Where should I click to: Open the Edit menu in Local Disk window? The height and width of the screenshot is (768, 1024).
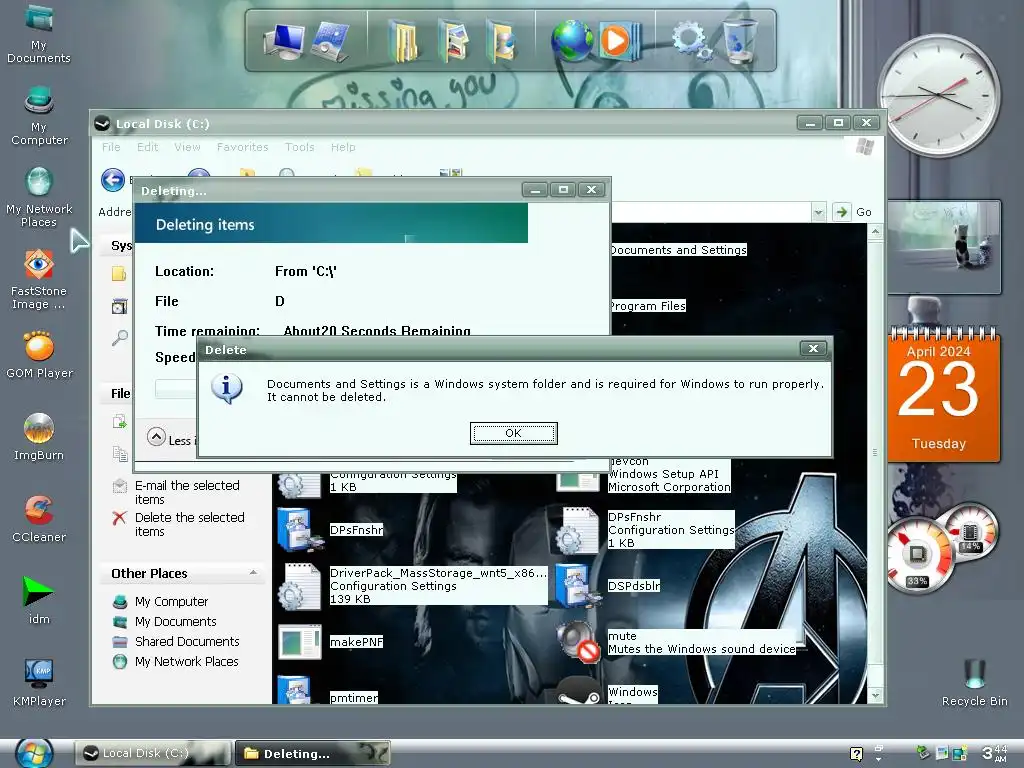148,147
